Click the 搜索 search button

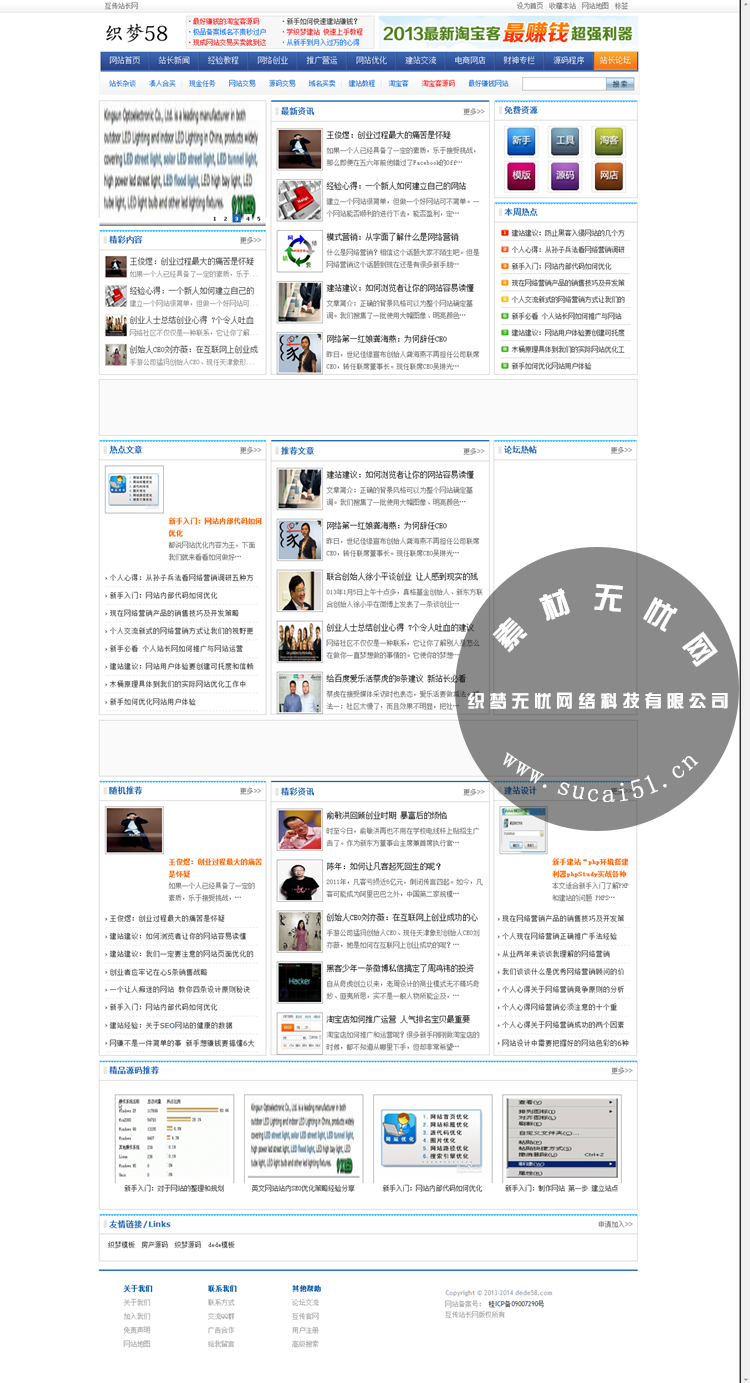pos(621,84)
